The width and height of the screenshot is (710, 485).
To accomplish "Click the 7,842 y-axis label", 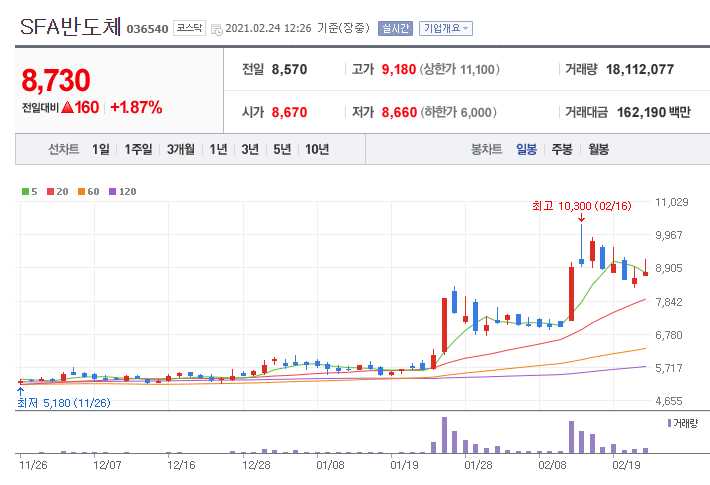I will (668, 302).
